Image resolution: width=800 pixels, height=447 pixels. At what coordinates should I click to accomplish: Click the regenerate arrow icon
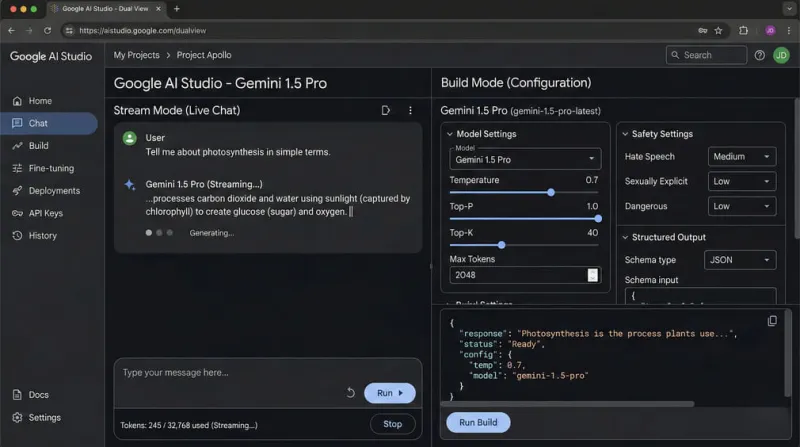[x=351, y=392]
